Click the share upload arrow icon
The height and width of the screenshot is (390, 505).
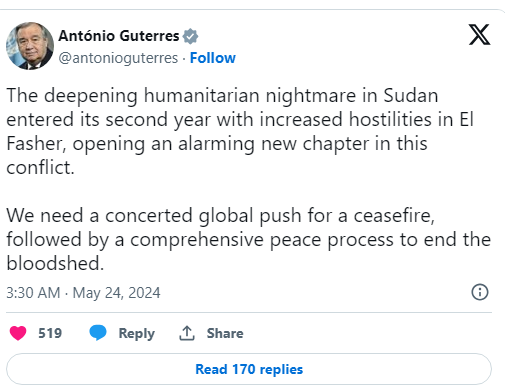187,333
